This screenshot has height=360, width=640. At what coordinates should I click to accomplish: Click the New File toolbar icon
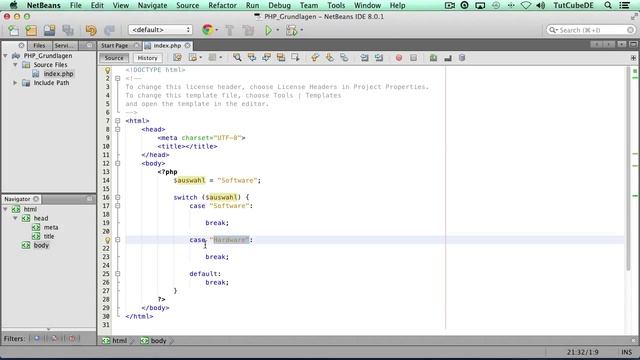[x=13, y=30]
